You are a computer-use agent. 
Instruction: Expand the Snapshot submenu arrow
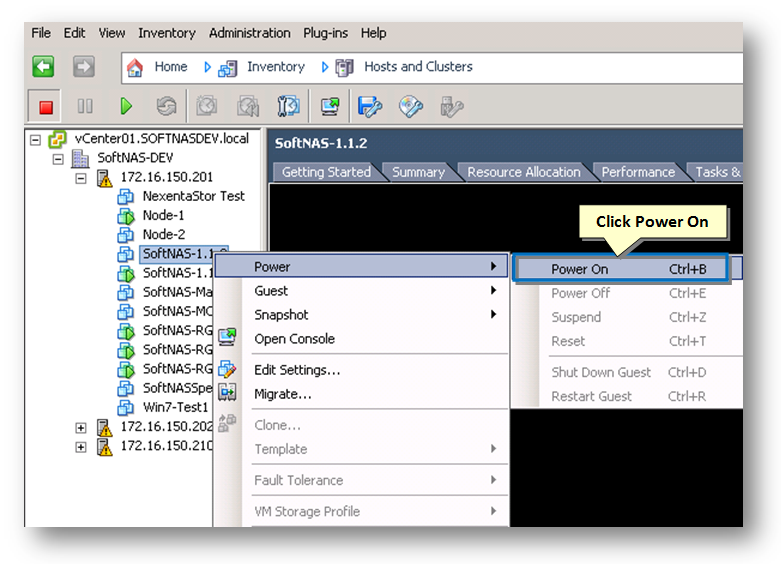pyautogui.click(x=493, y=314)
